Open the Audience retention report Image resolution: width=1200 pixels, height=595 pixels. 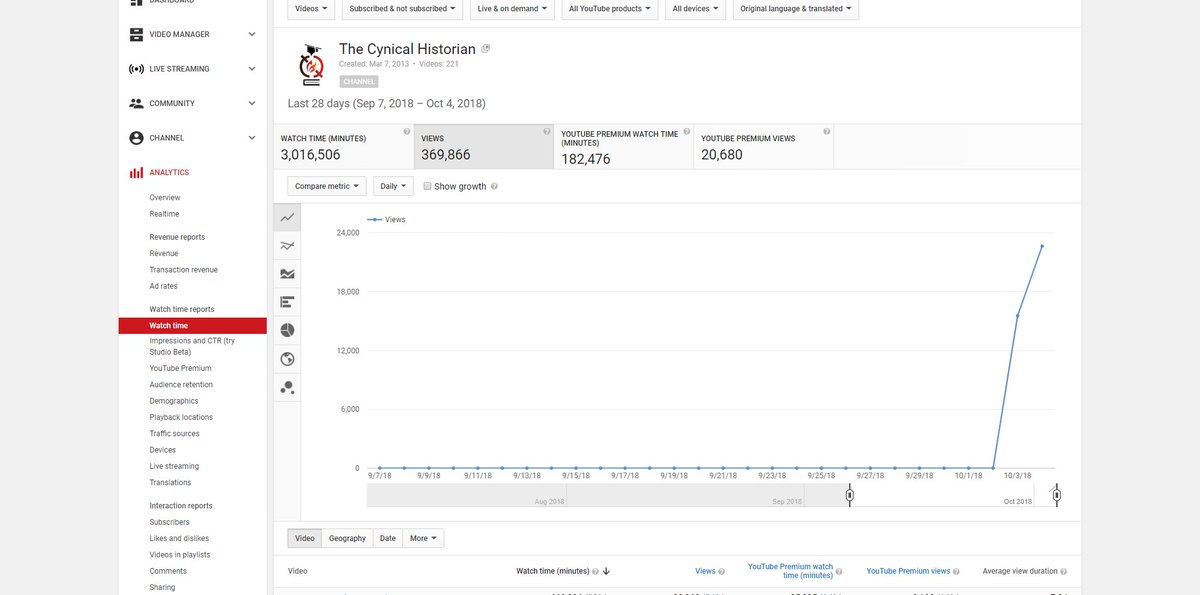pyautogui.click(x=181, y=385)
